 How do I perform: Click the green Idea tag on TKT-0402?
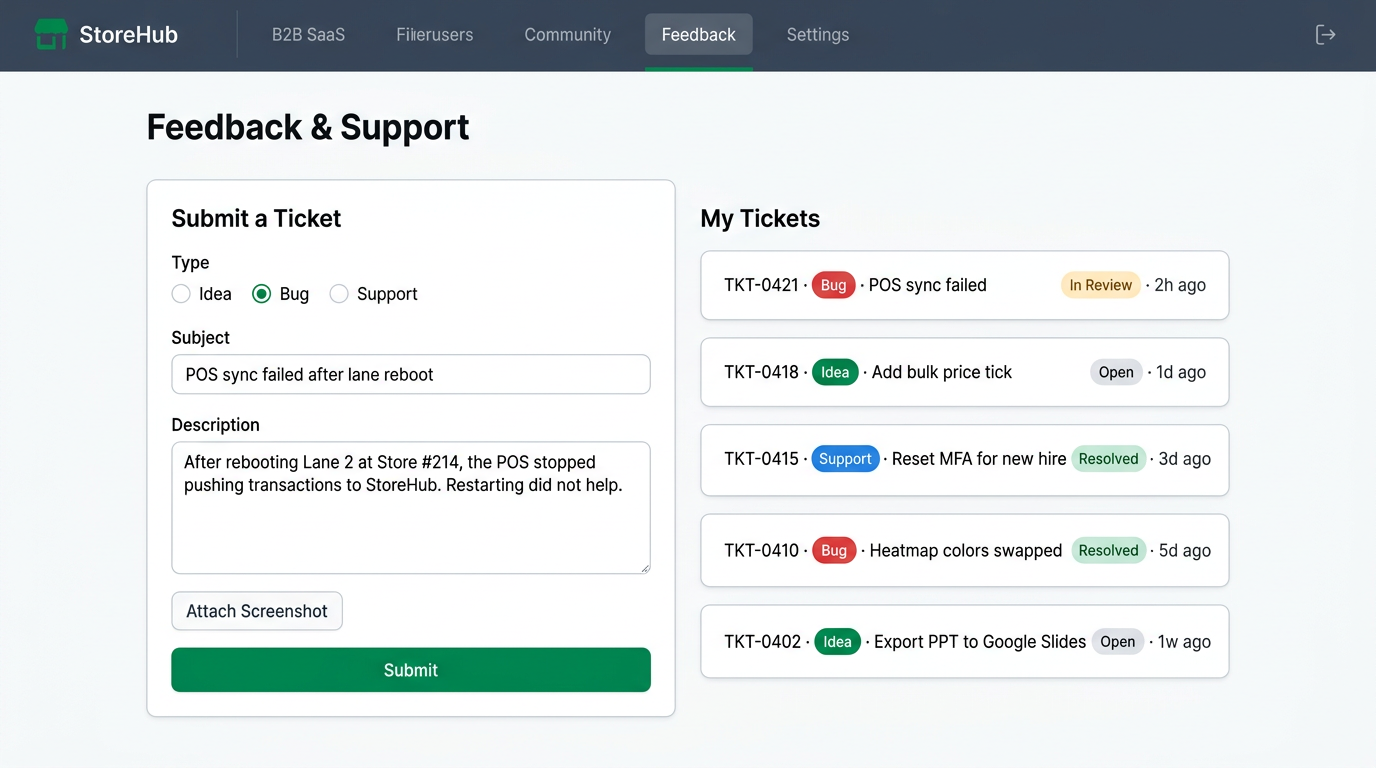pos(838,642)
